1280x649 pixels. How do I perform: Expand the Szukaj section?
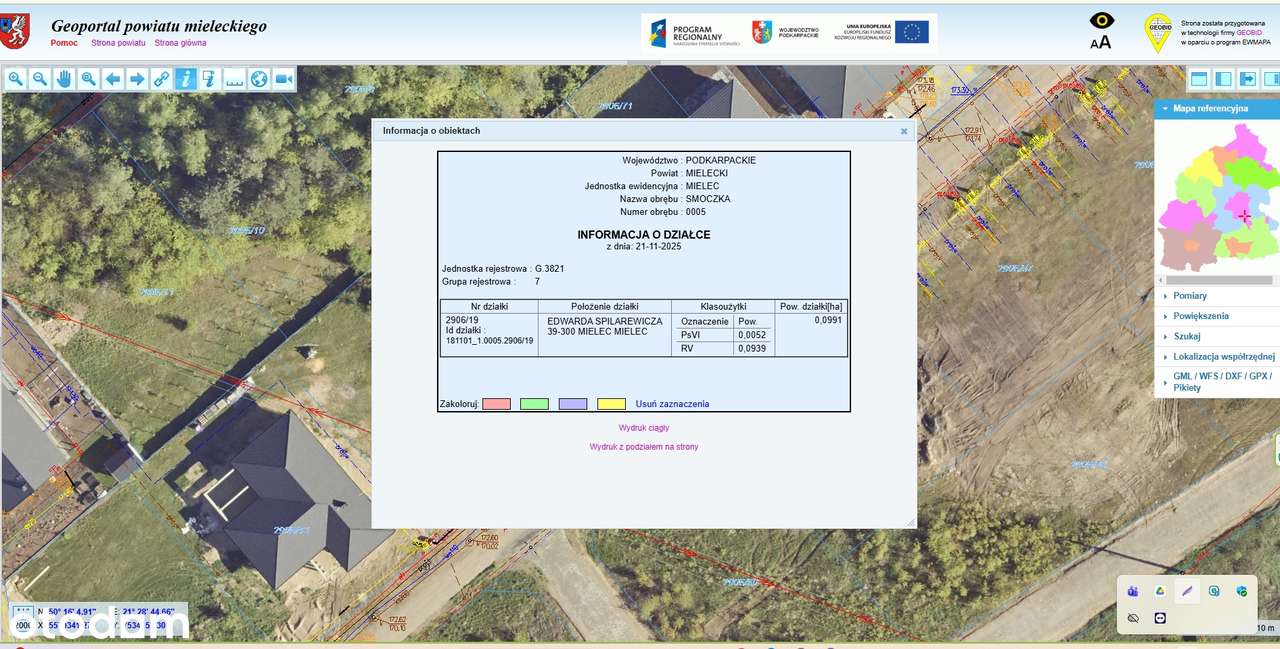[x=1217, y=336]
